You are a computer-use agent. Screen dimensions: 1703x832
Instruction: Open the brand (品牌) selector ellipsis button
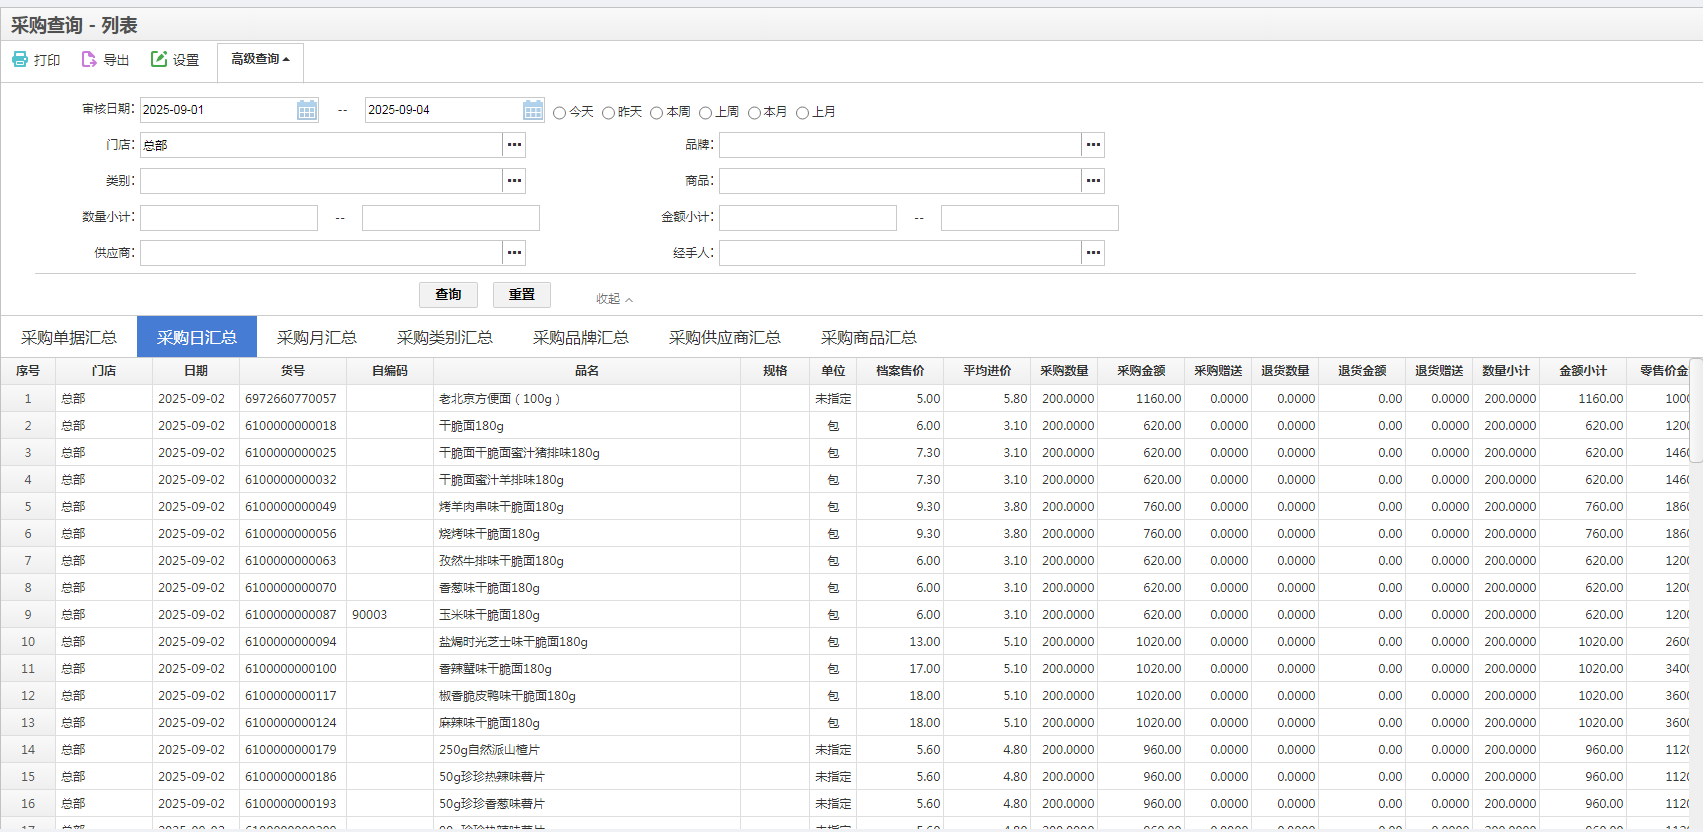(1093, 145)
